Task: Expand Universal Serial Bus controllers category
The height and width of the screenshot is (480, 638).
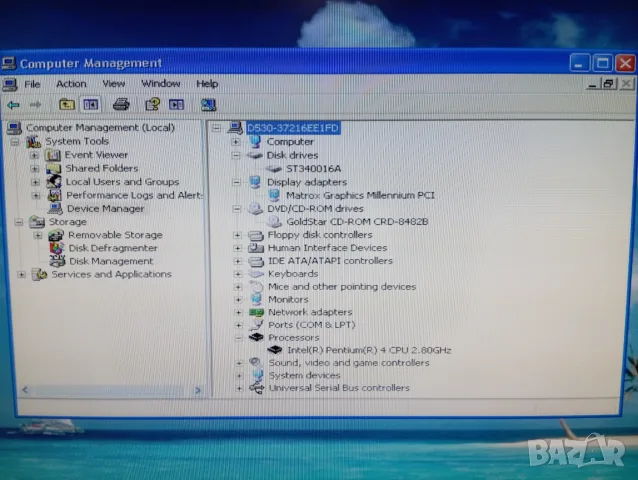Action: coord(240,388)
